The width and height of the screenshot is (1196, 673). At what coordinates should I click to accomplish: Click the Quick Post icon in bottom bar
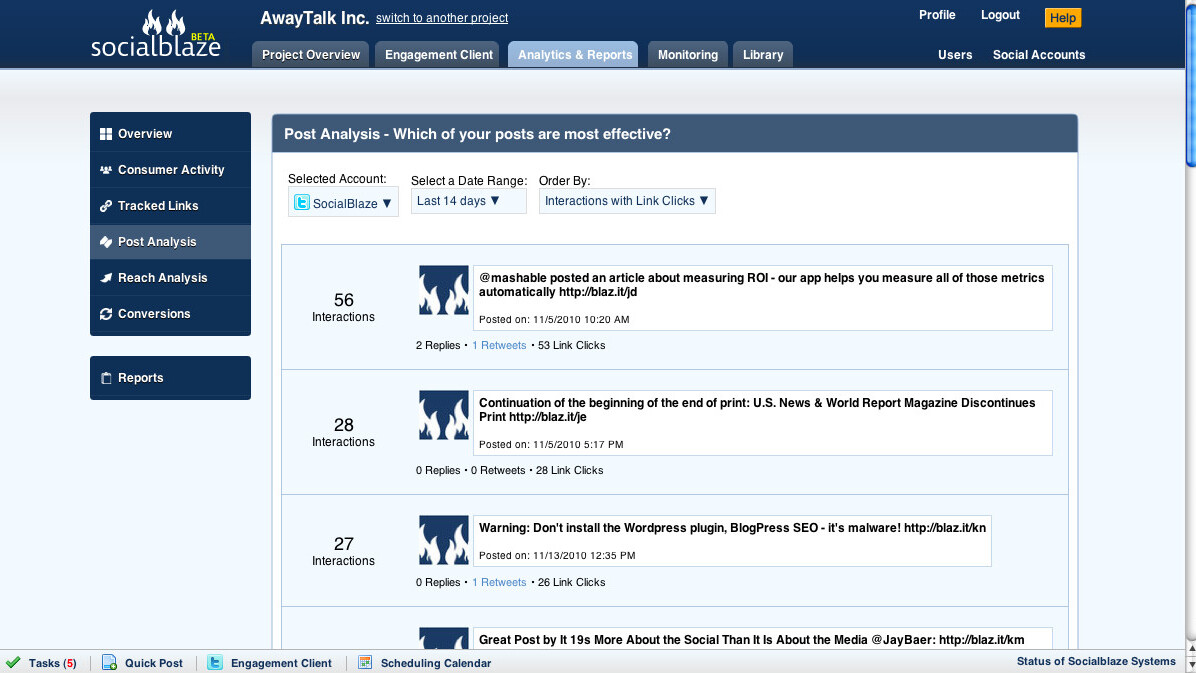tap(109, 662)
